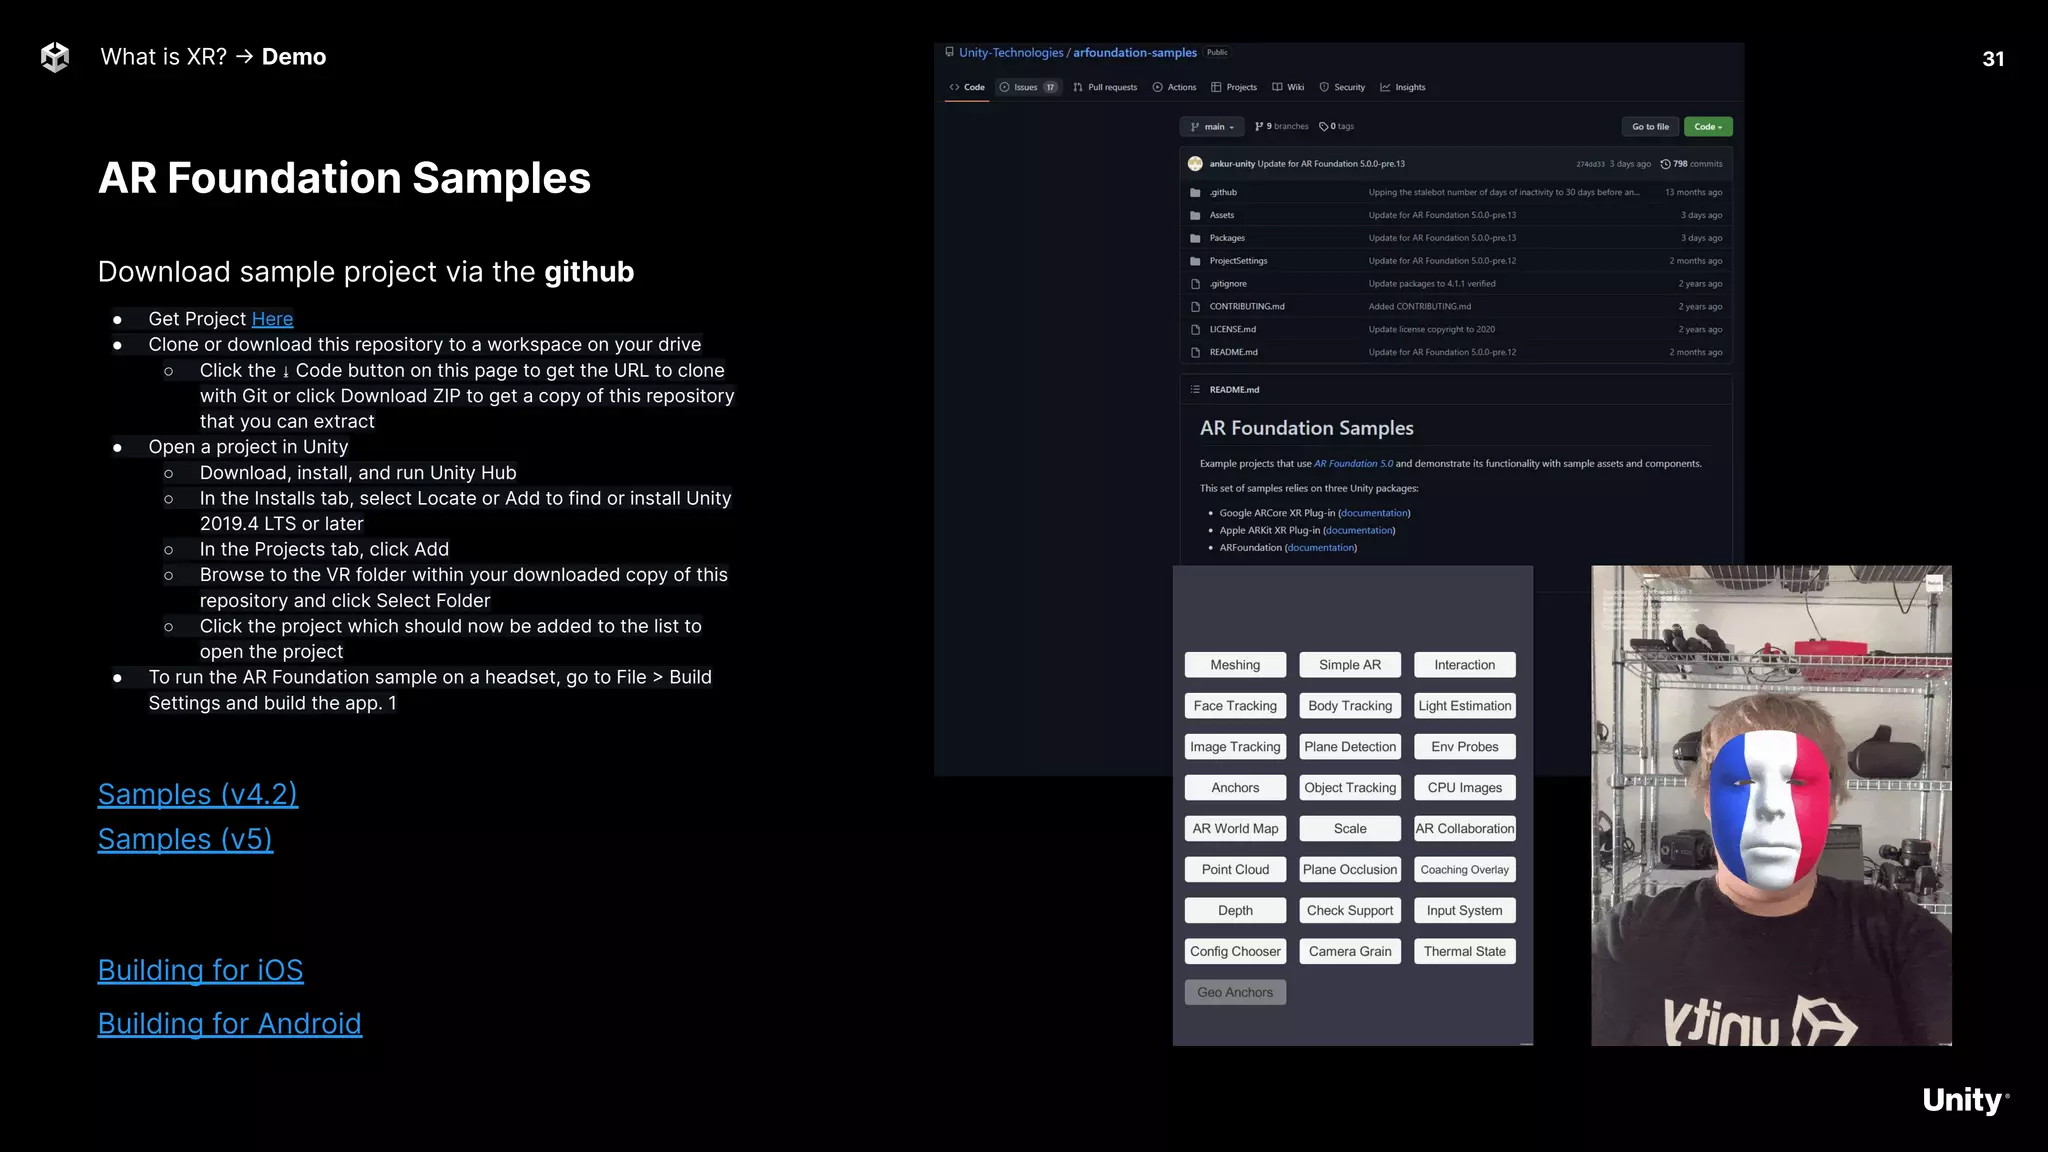Tap the Body Tracking button

point(1350,706)
